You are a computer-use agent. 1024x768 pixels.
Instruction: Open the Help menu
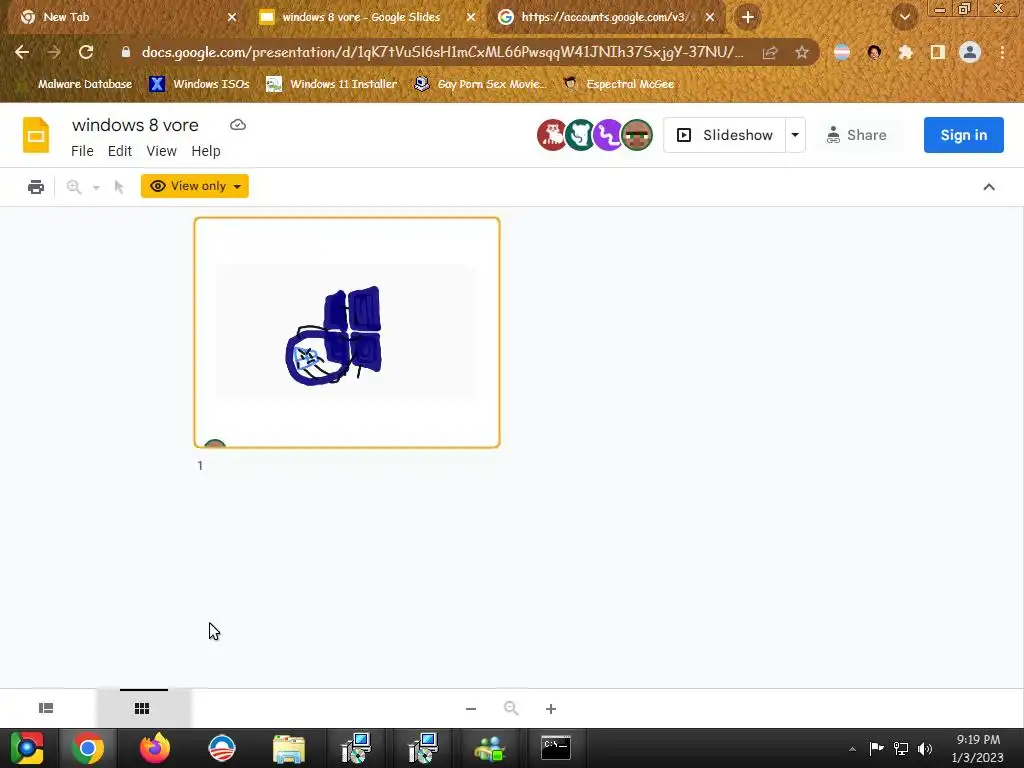coord(206,151)
